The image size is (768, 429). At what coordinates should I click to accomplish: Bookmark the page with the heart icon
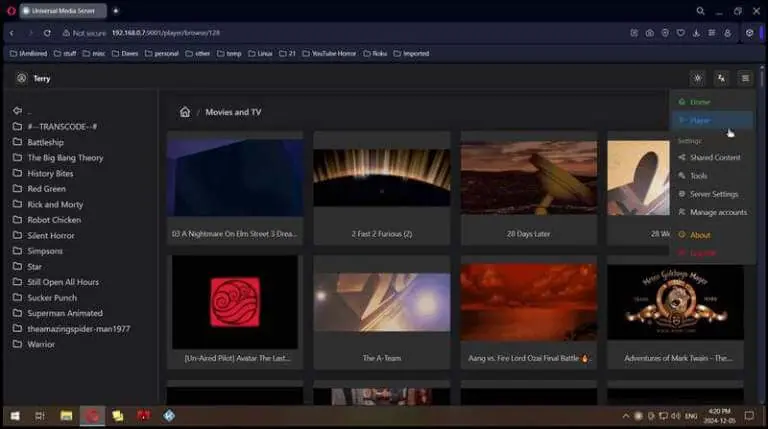click(681, 33)
